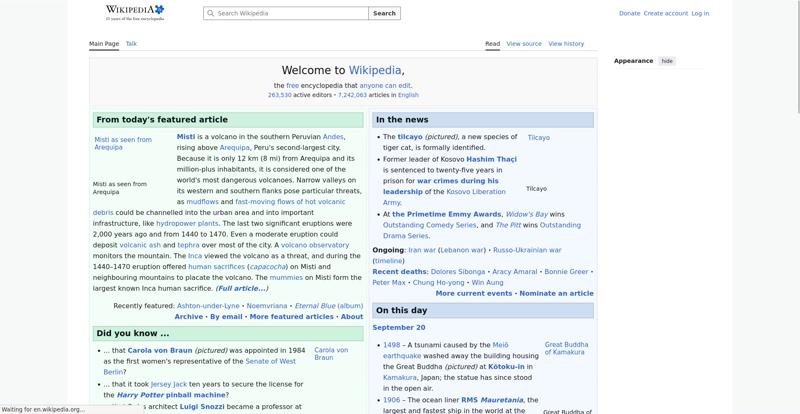Open the Log in link
The width and height of the screenshot is (800, 414).
click(700, 13)
